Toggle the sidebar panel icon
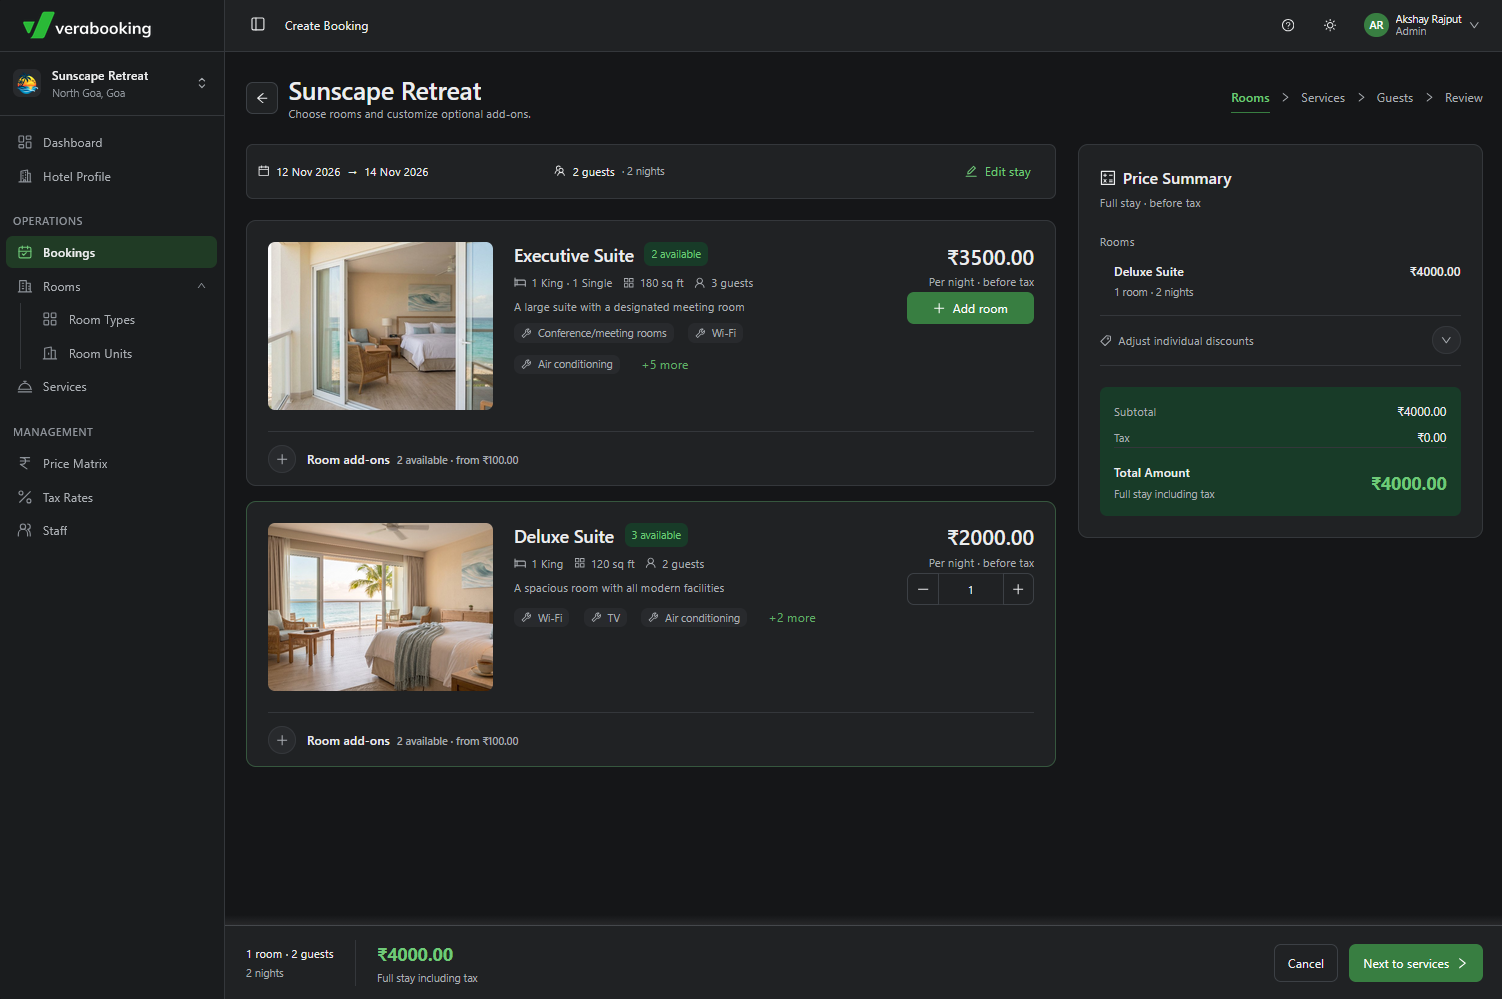Viewport: 1502px width, 999px height. click(258, 25)
